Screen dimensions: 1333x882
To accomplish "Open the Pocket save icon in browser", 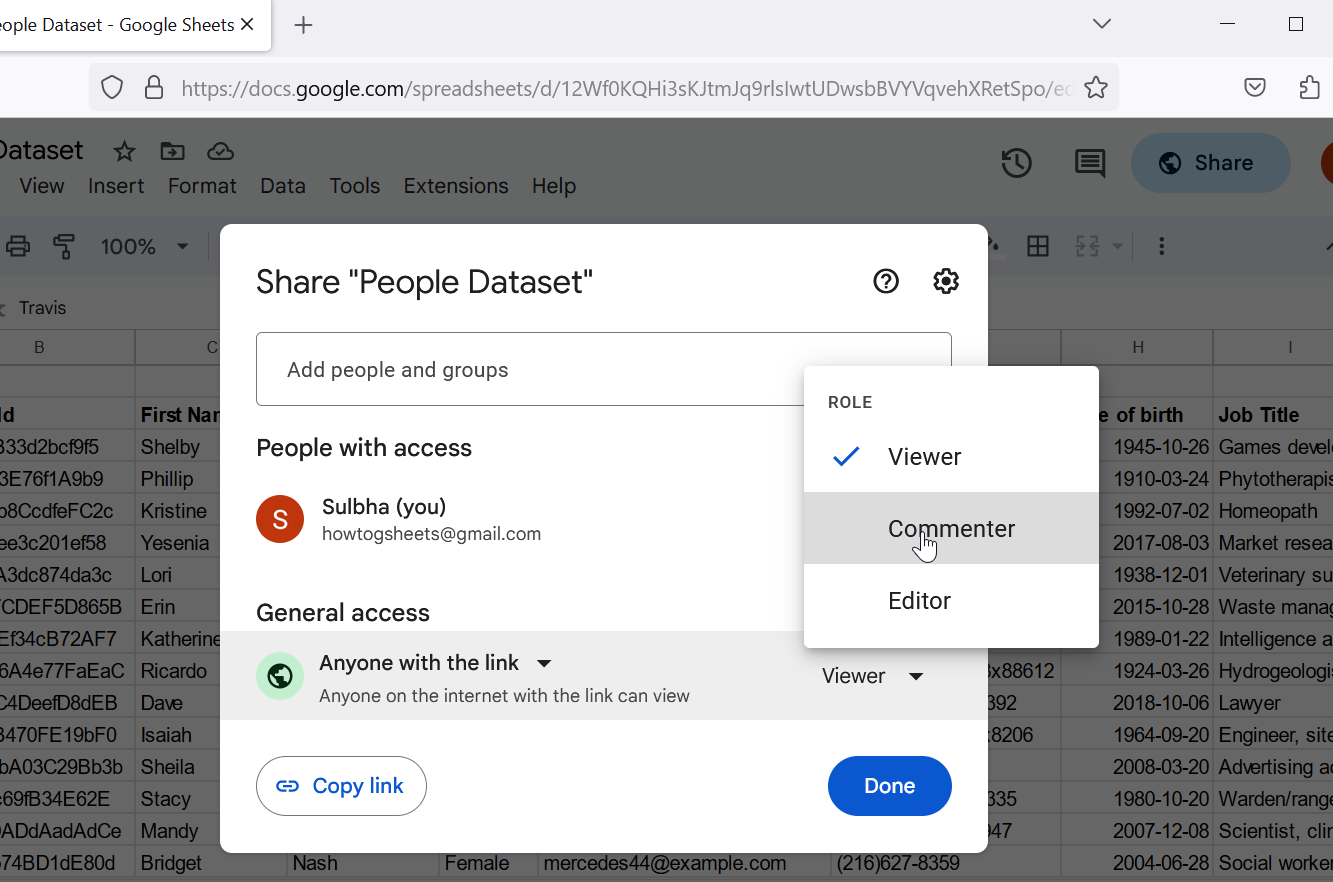I will pyautogui.click(x=1255, y=88).
